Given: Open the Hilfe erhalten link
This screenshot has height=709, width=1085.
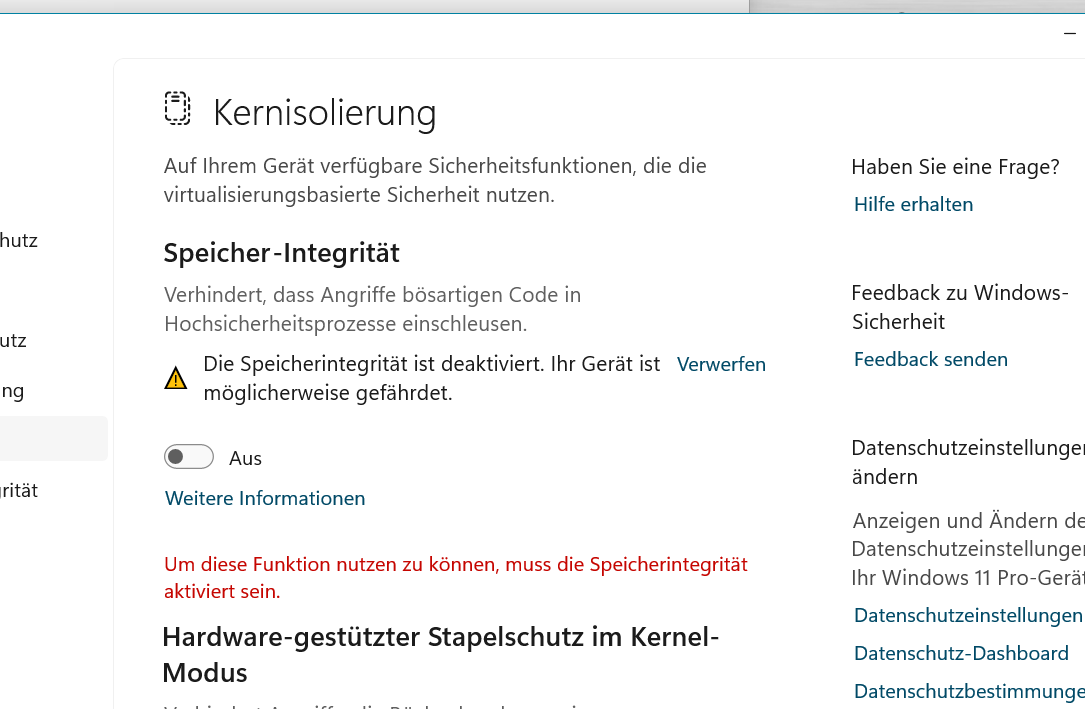Looking at the screenshot, I should click(x=913, y=204).
